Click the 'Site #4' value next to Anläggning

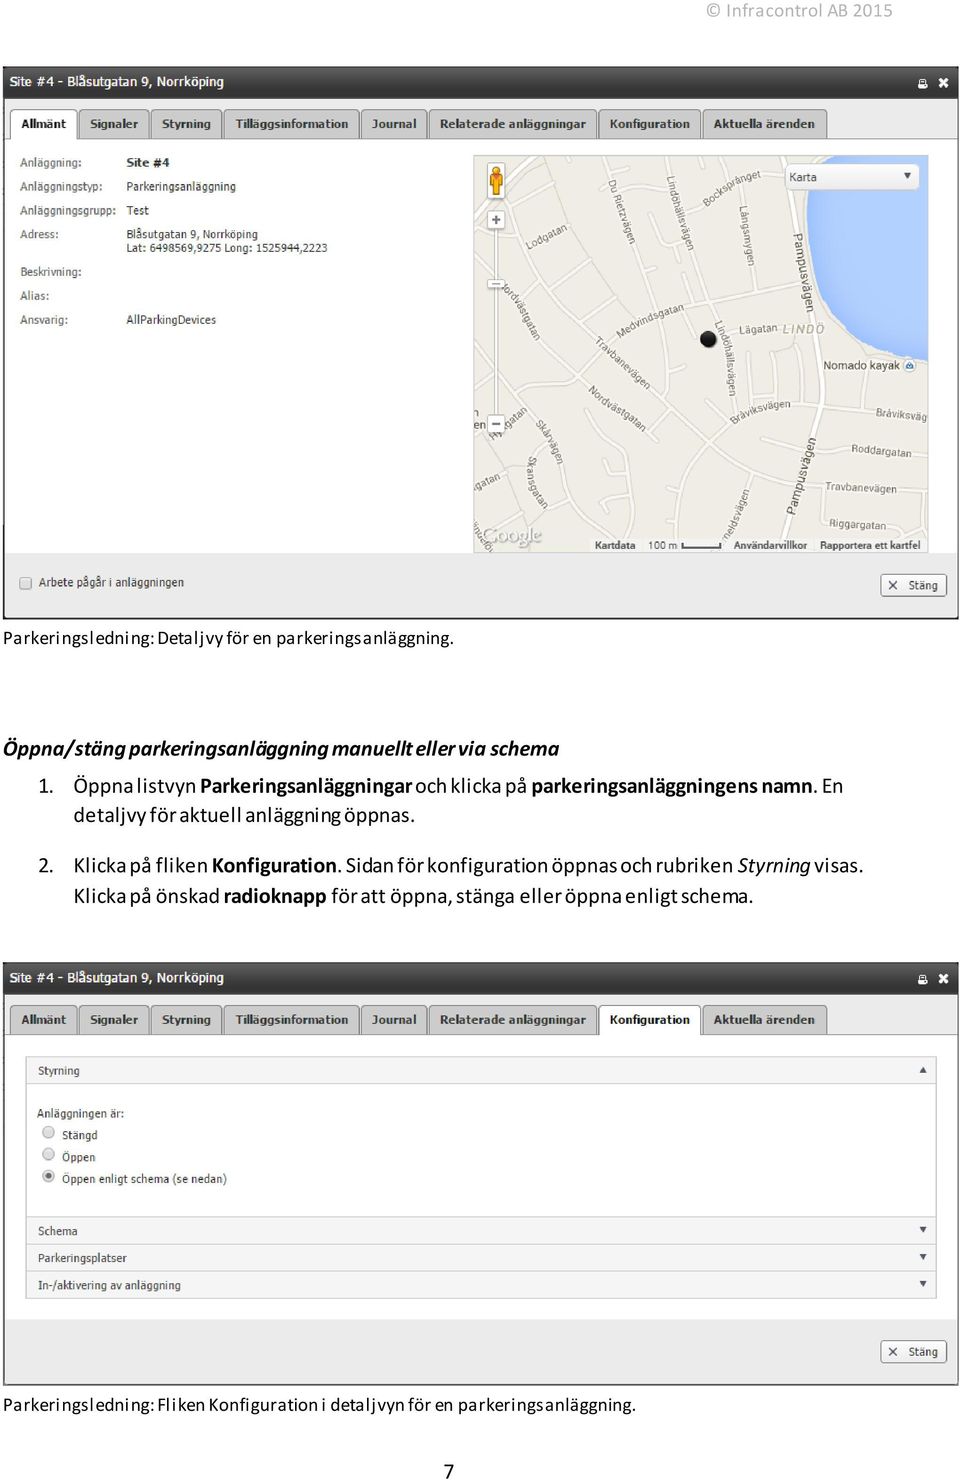(148, 162)
